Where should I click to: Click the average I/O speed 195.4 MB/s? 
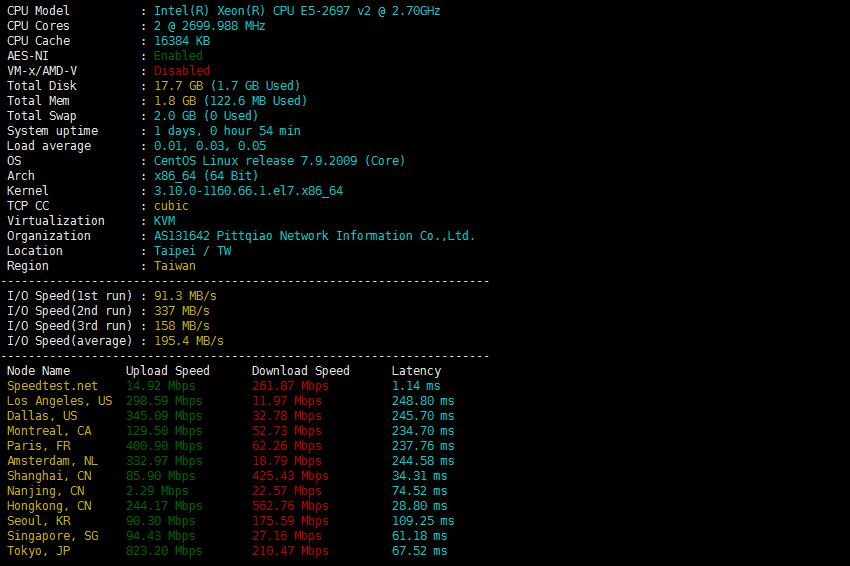pos(189,341)
